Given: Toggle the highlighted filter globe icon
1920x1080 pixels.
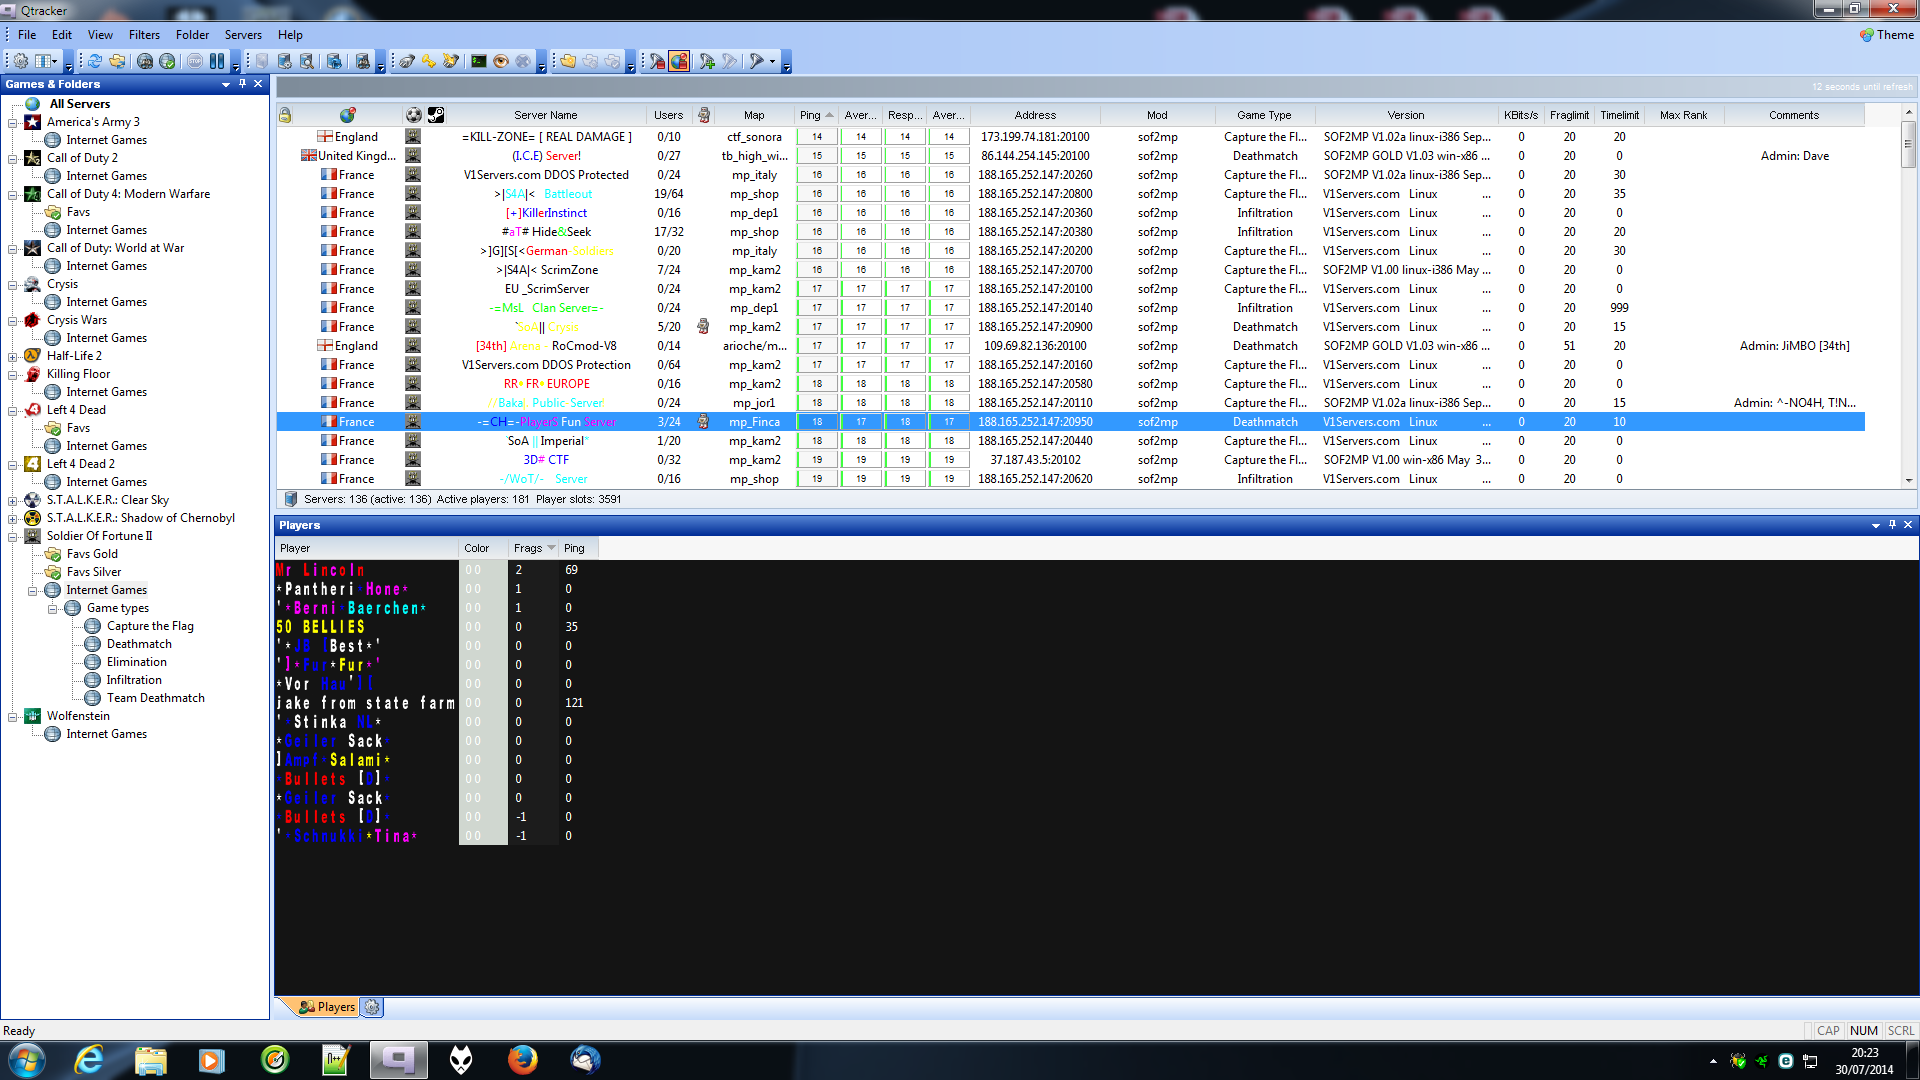Looking at the screenshot, I should click(679, 62).
